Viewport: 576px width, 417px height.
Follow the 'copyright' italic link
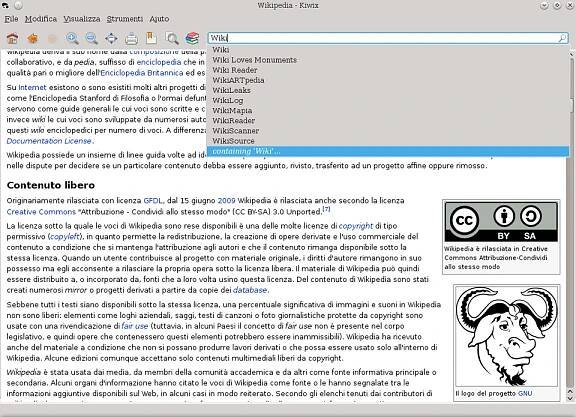[356, 226]
